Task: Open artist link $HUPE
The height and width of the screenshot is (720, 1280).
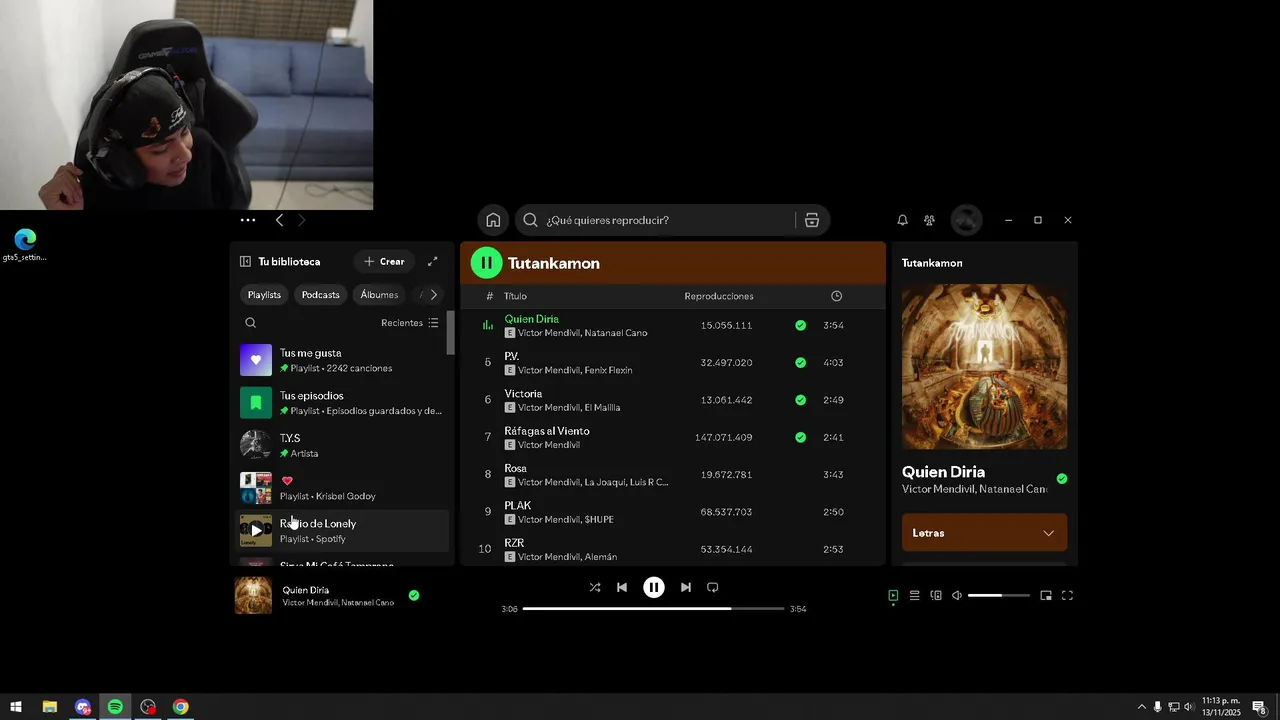Action: pos(599,520)
